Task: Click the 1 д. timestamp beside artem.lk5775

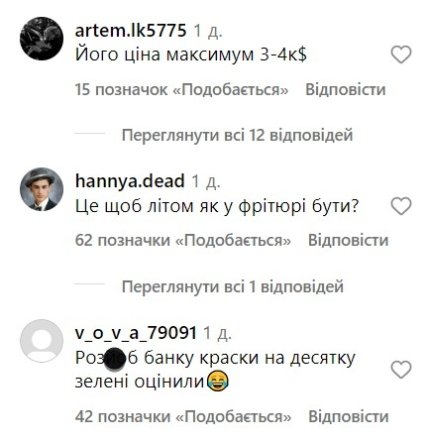Action: coord(208,32)
